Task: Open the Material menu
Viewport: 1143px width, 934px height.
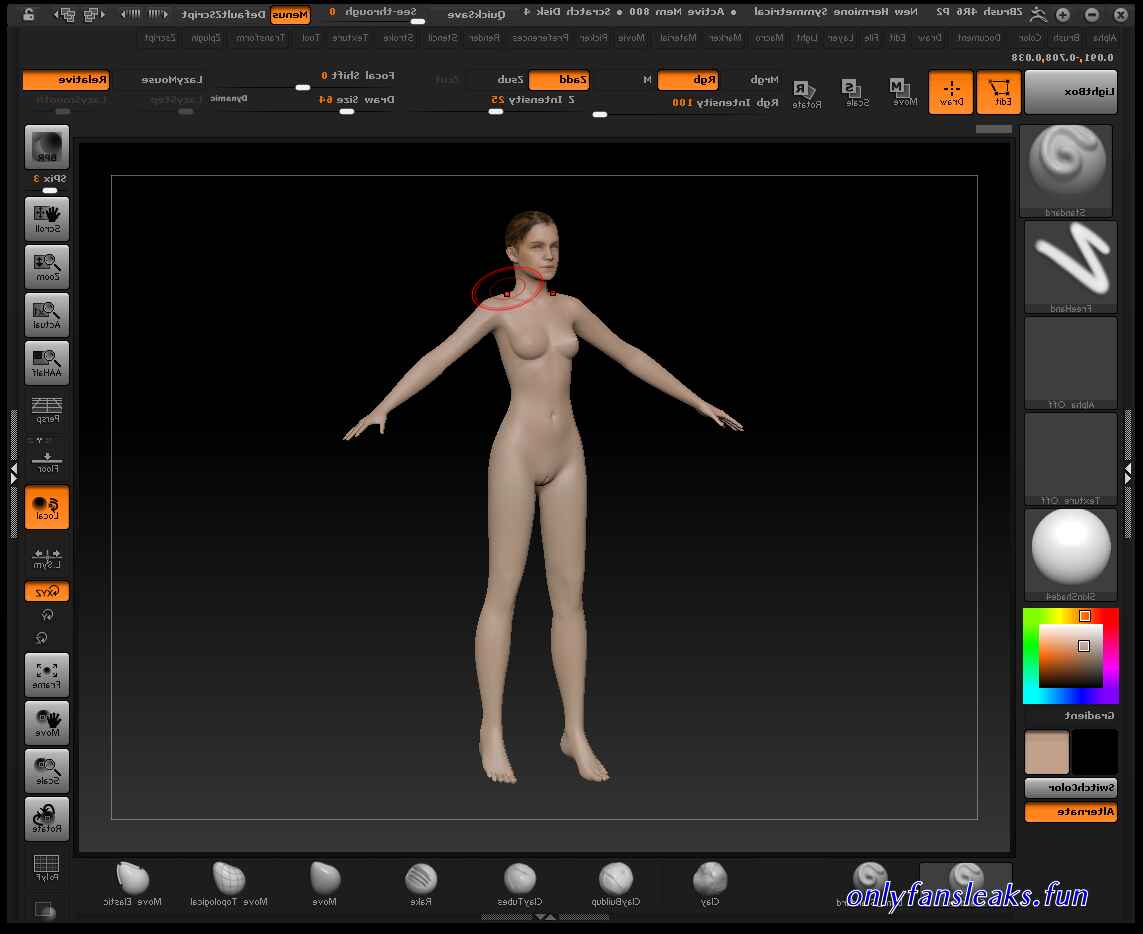Action: pos(678,37)
